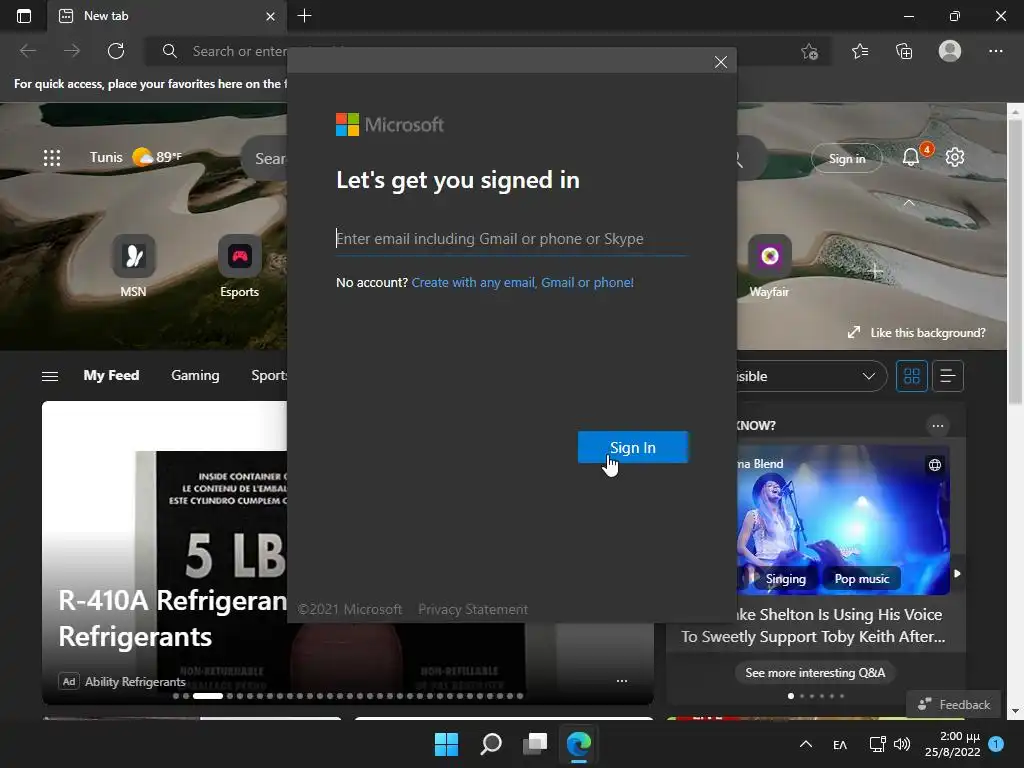Select the Sports feed tab
This screenshot has width=1024, height=768.
pyautogui.click(x=269, y=376)
